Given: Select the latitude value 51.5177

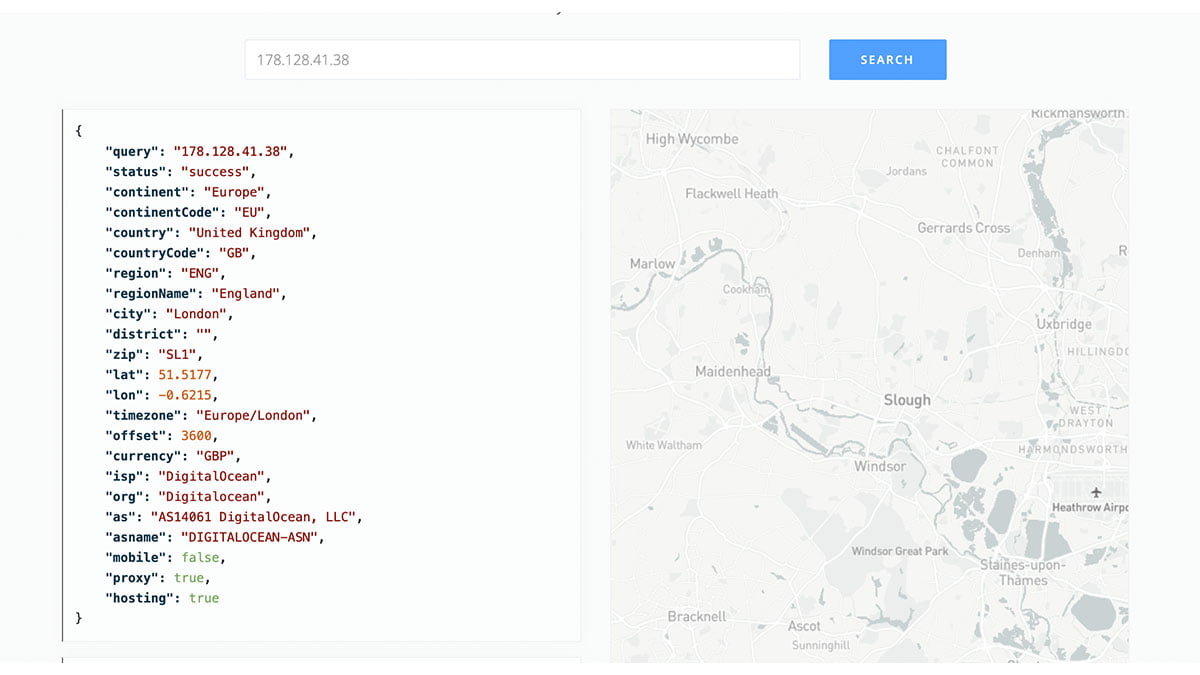Looking at the screenshot, I should click(x=183, y=374).
